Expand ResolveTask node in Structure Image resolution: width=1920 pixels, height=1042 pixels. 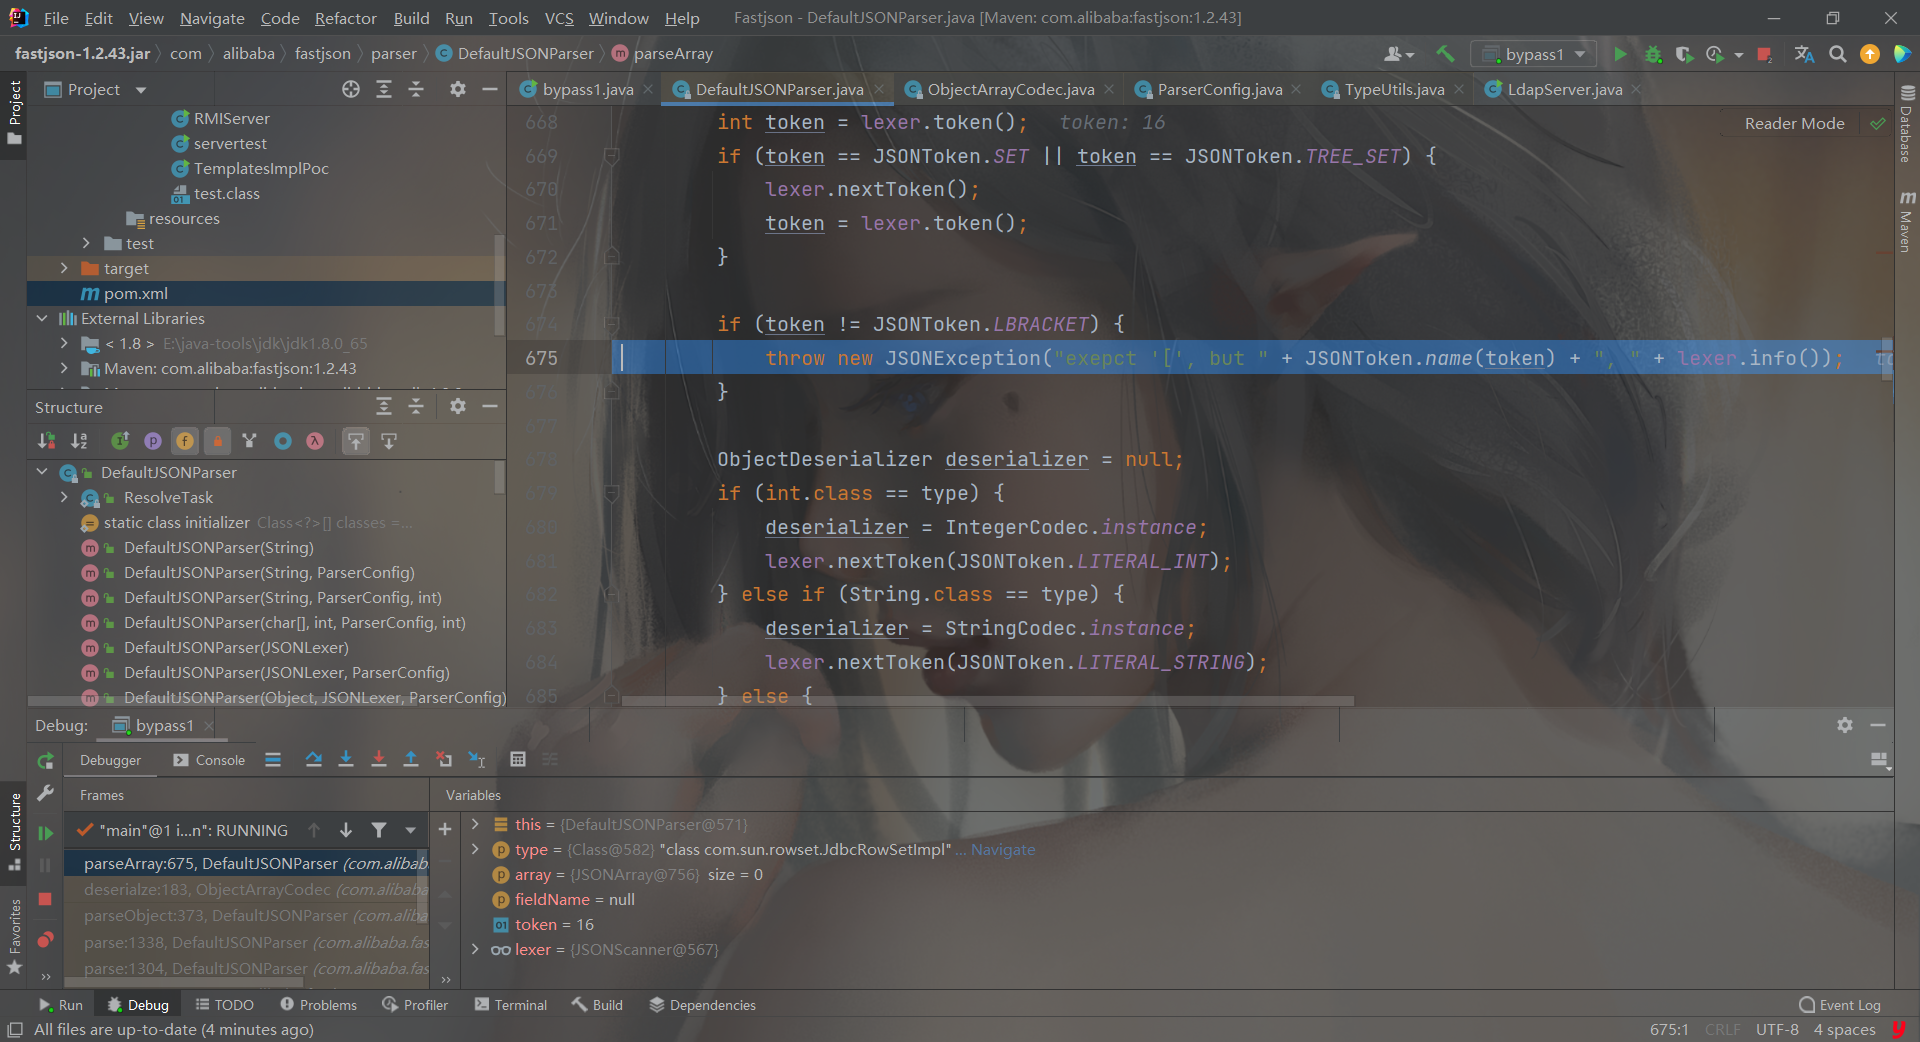(x=64, y=497)
